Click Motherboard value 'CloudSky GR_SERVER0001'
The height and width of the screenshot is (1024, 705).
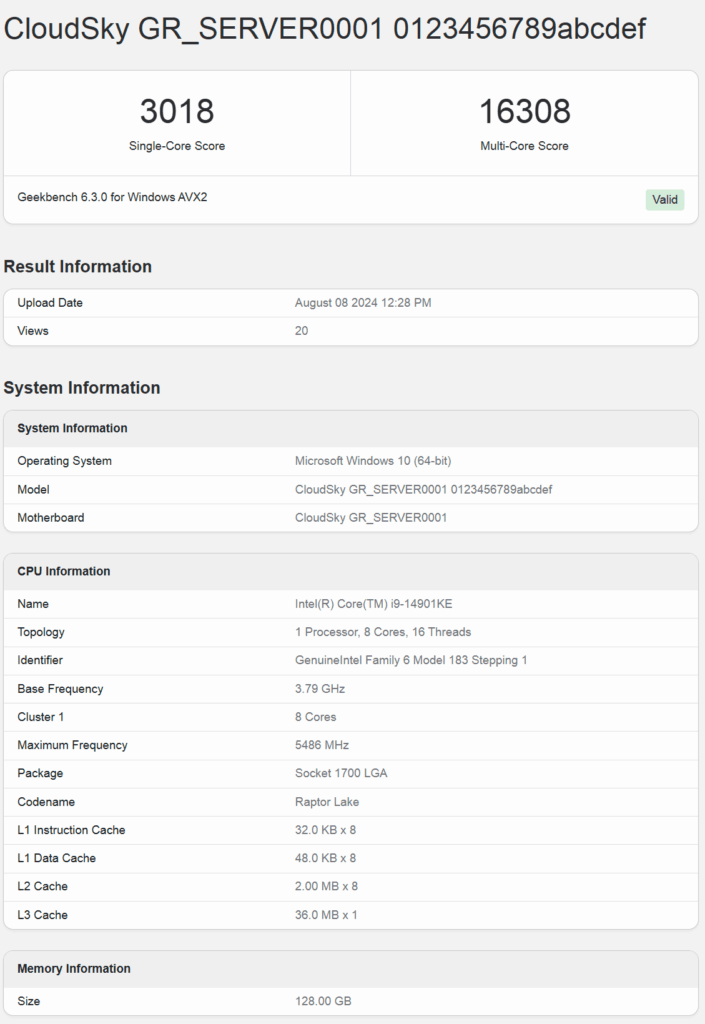coord(371,518)
